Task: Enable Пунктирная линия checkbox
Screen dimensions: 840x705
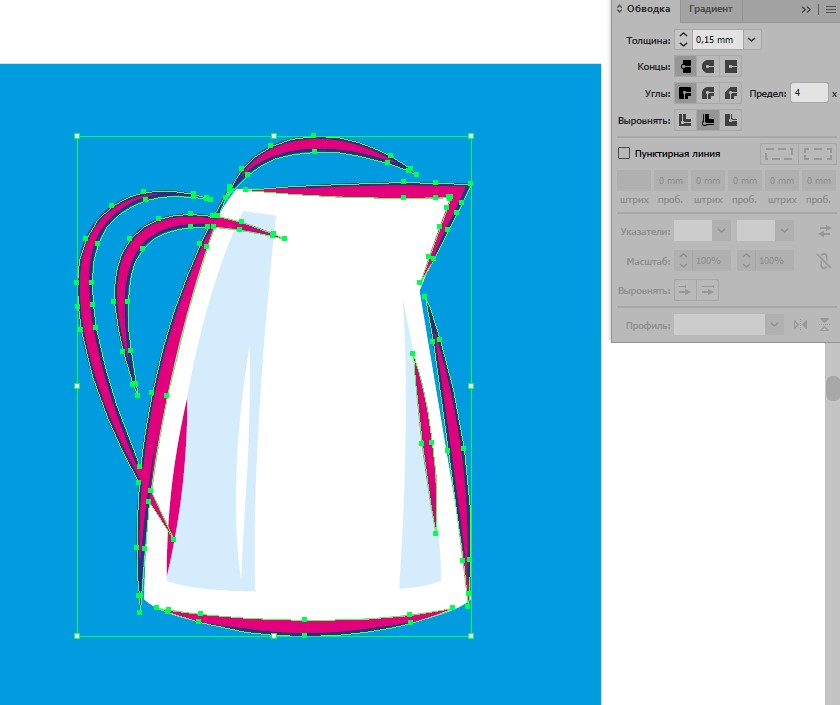Action: coord(624,153)
